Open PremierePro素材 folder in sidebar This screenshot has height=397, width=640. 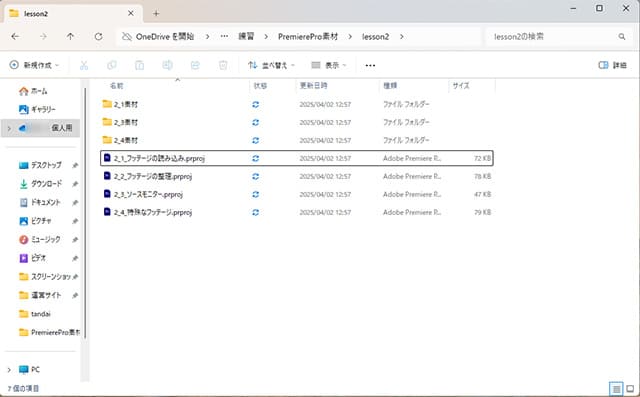pos(49,332)
